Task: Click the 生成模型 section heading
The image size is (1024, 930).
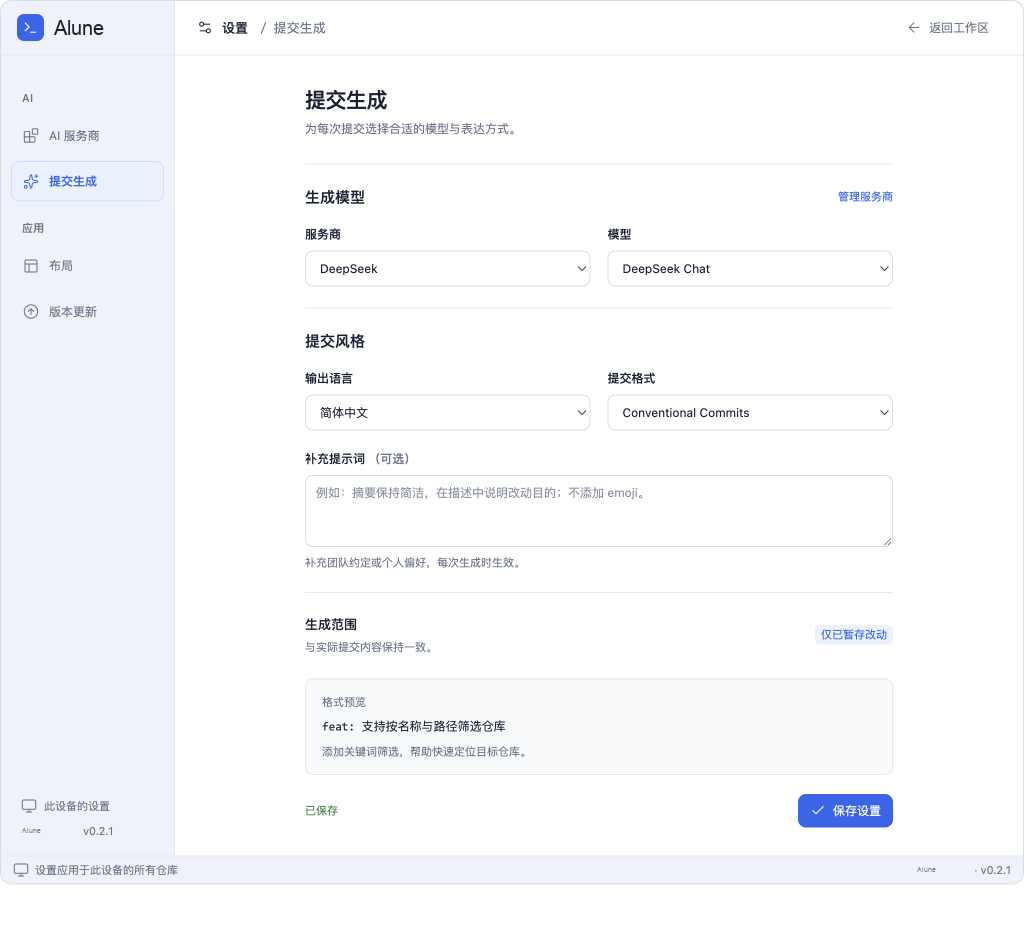Action: [x=334, y=197]
